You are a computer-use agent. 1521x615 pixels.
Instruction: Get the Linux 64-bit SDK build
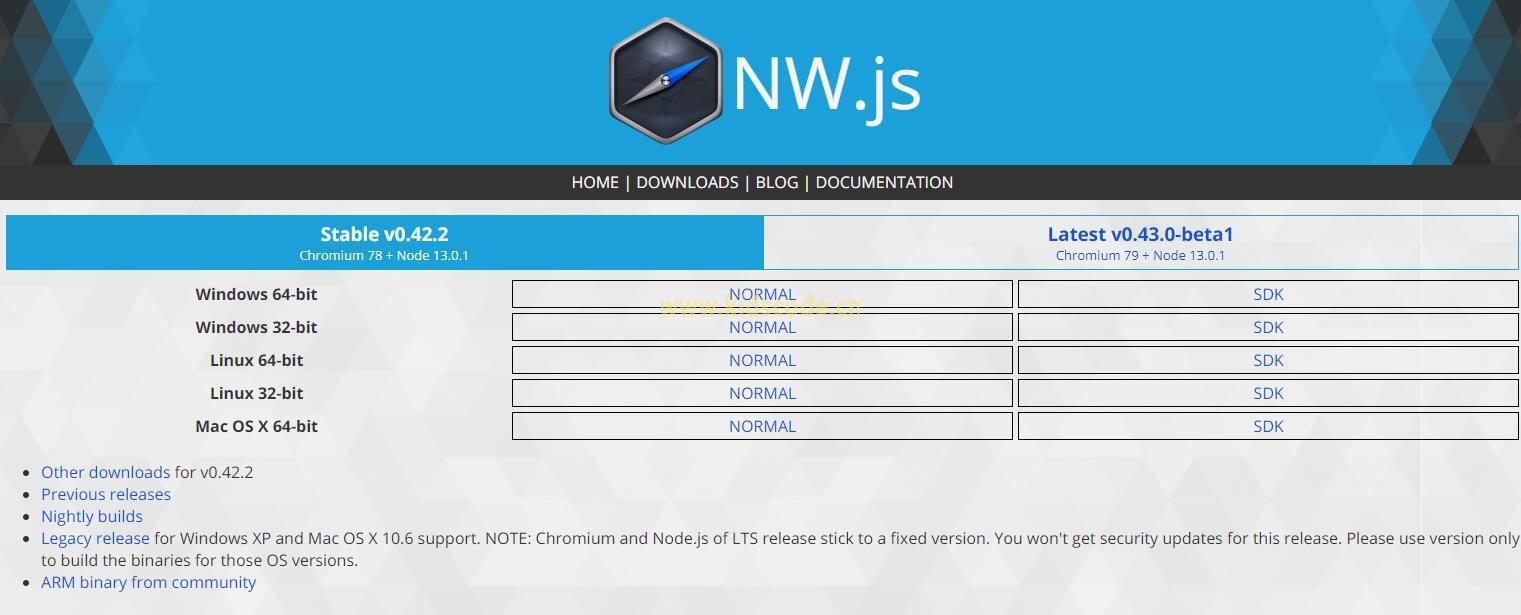point(1268,360)
